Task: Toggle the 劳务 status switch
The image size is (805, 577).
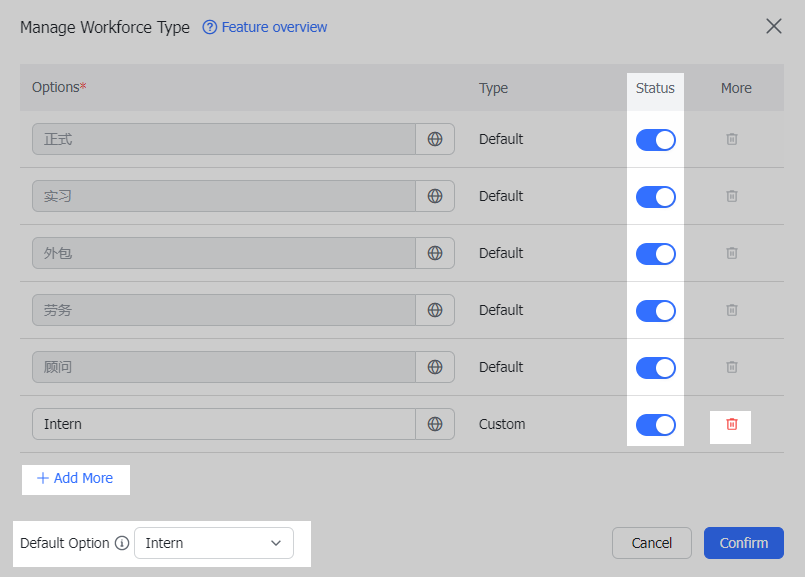Action: (x=655, y=311)
